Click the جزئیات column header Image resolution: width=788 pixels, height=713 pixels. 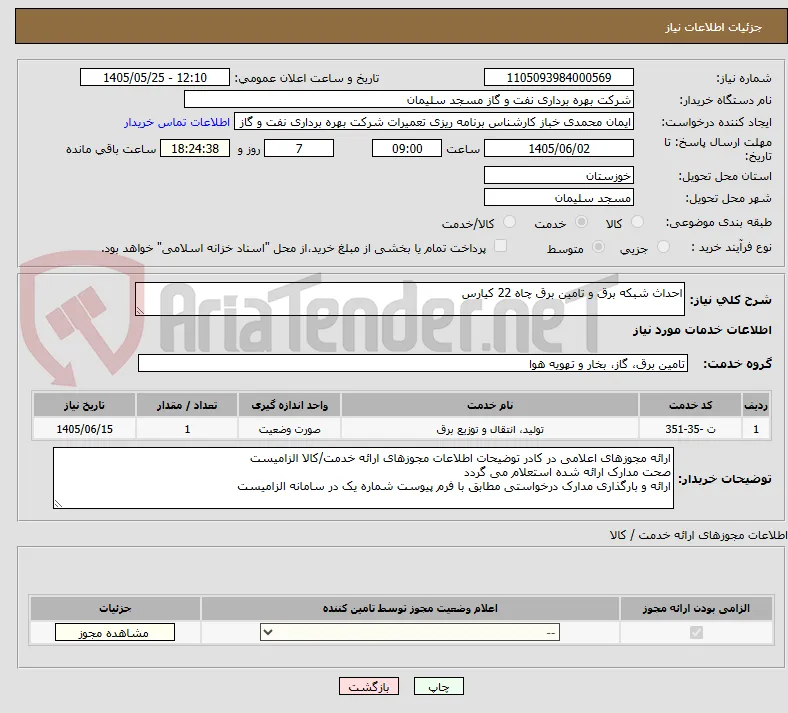pos(115,608)
